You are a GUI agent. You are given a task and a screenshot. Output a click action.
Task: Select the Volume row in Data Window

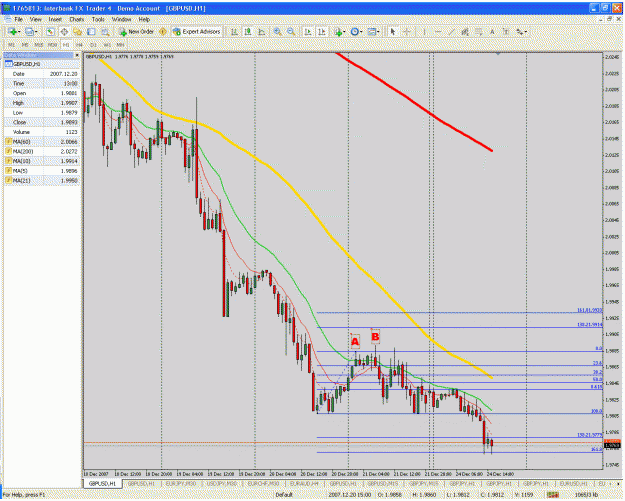[x=42, y=132]
